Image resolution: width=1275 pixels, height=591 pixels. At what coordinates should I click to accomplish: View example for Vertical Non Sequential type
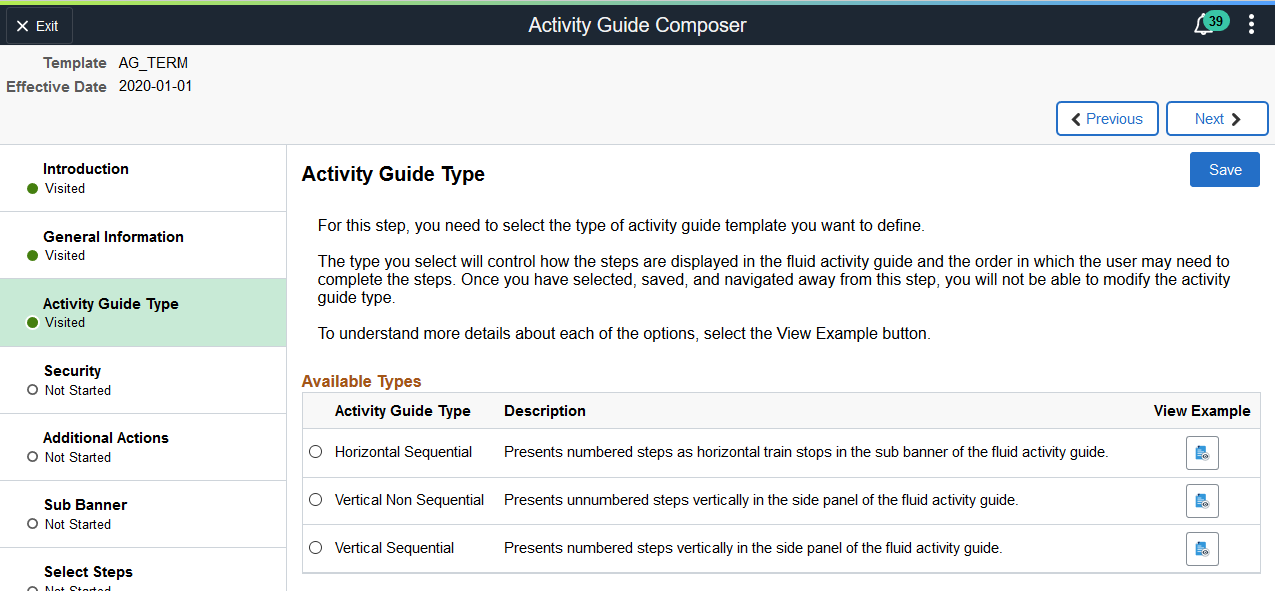1202,501
